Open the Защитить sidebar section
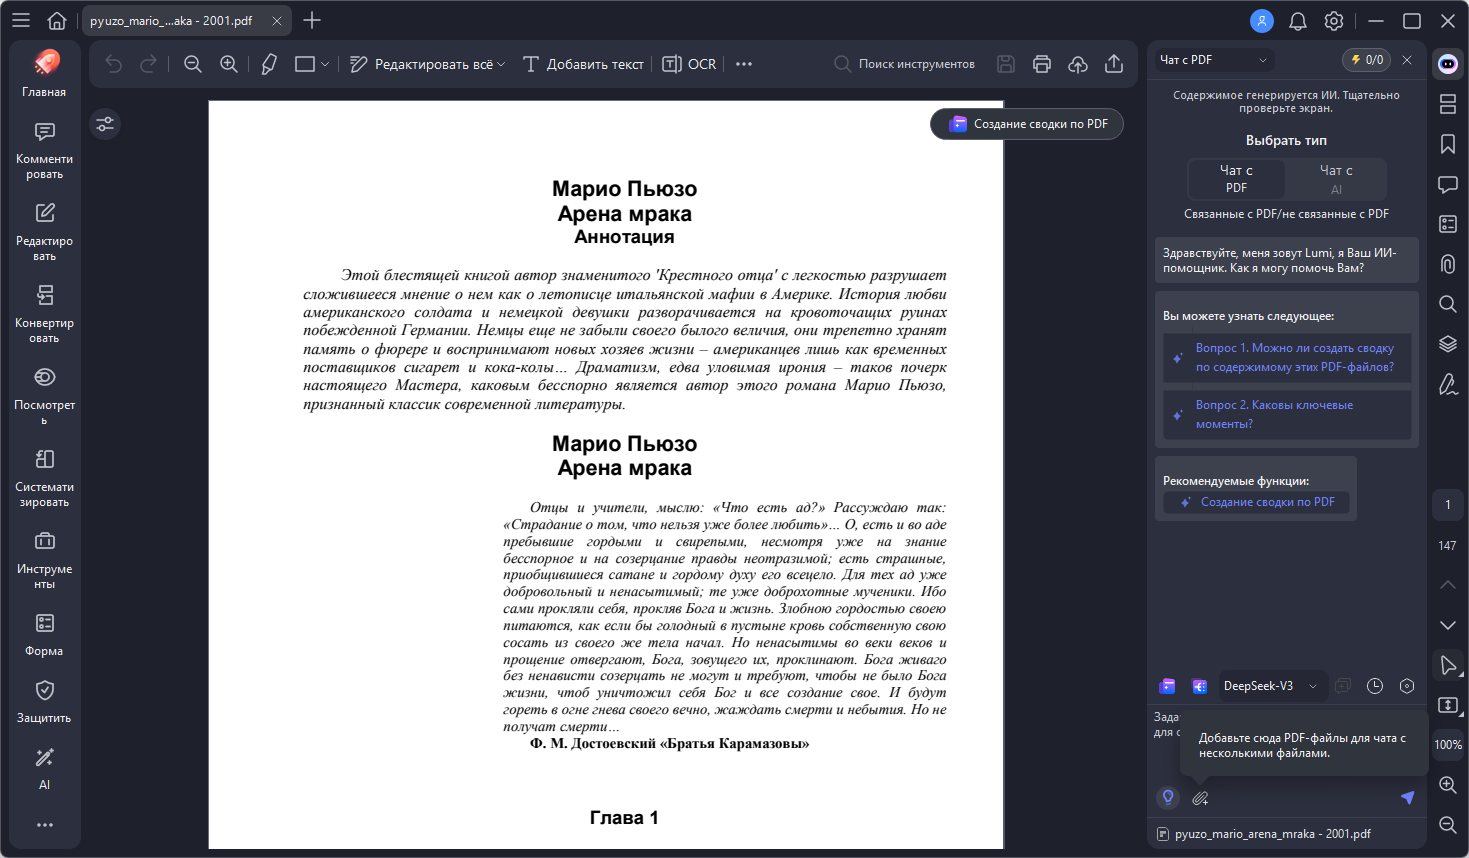1469x858 pixels. click(x=44, y=701)
